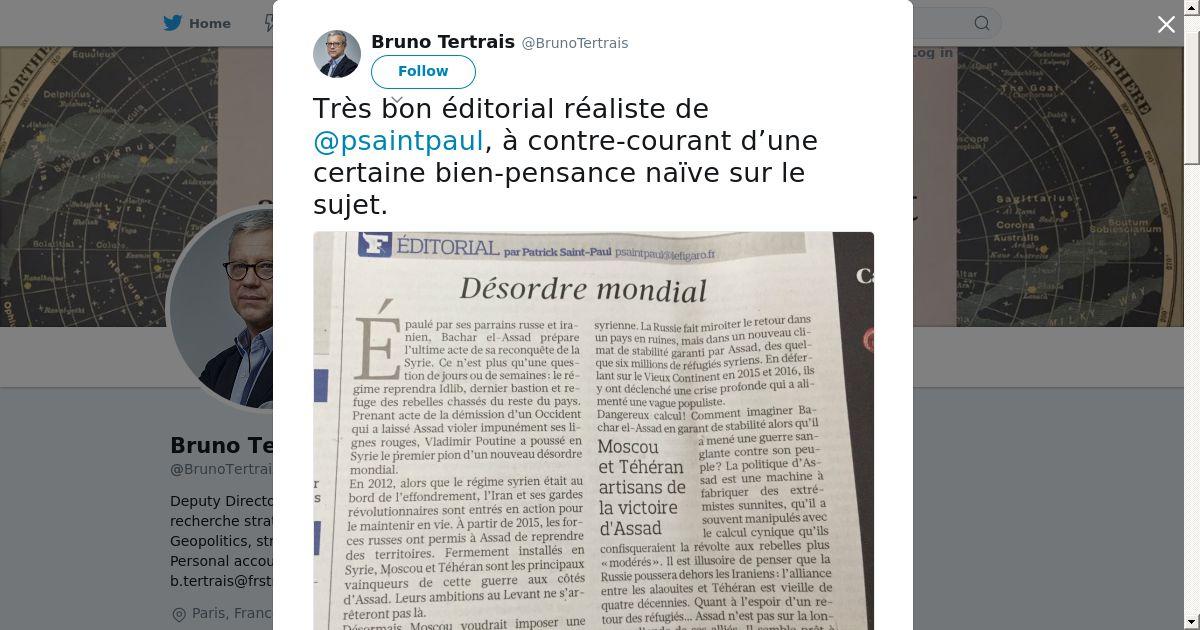The height and width of the screenshot is (630, 1200).
Task: Click the Bruno Tertrais display name in the tweet
Action: coord(443,42)
